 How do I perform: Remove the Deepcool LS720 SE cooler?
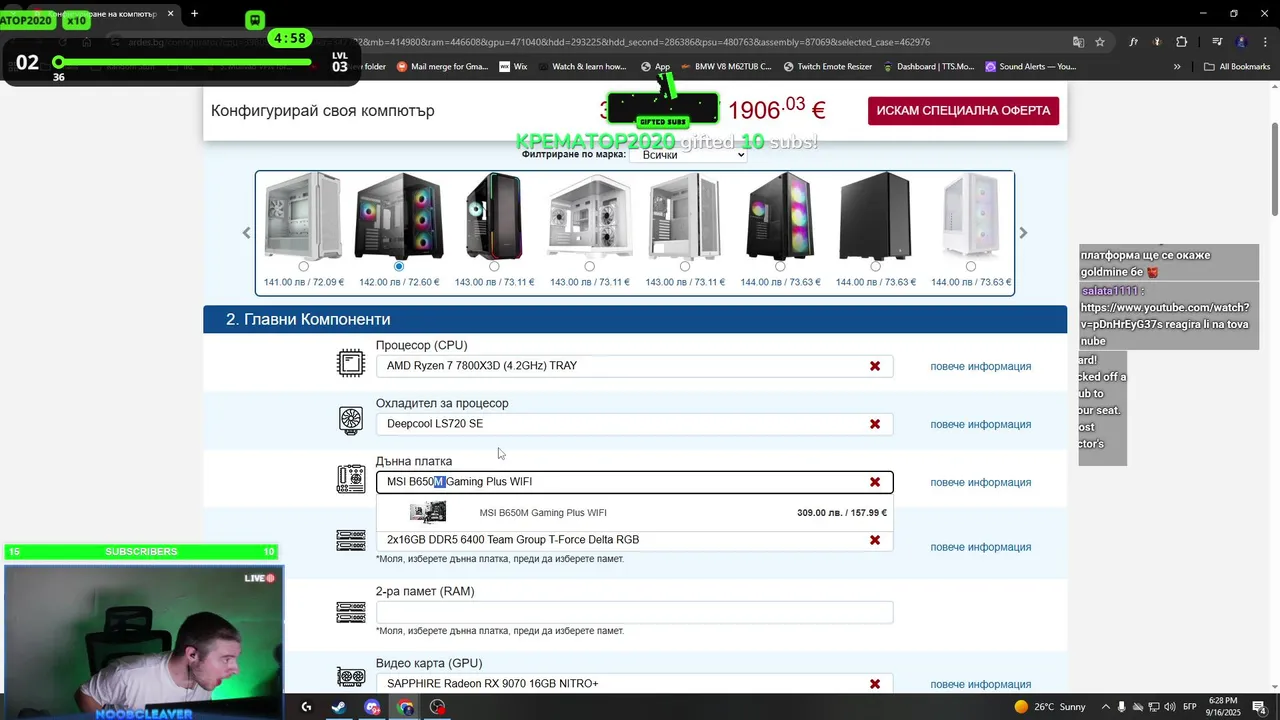pos(875,424)
